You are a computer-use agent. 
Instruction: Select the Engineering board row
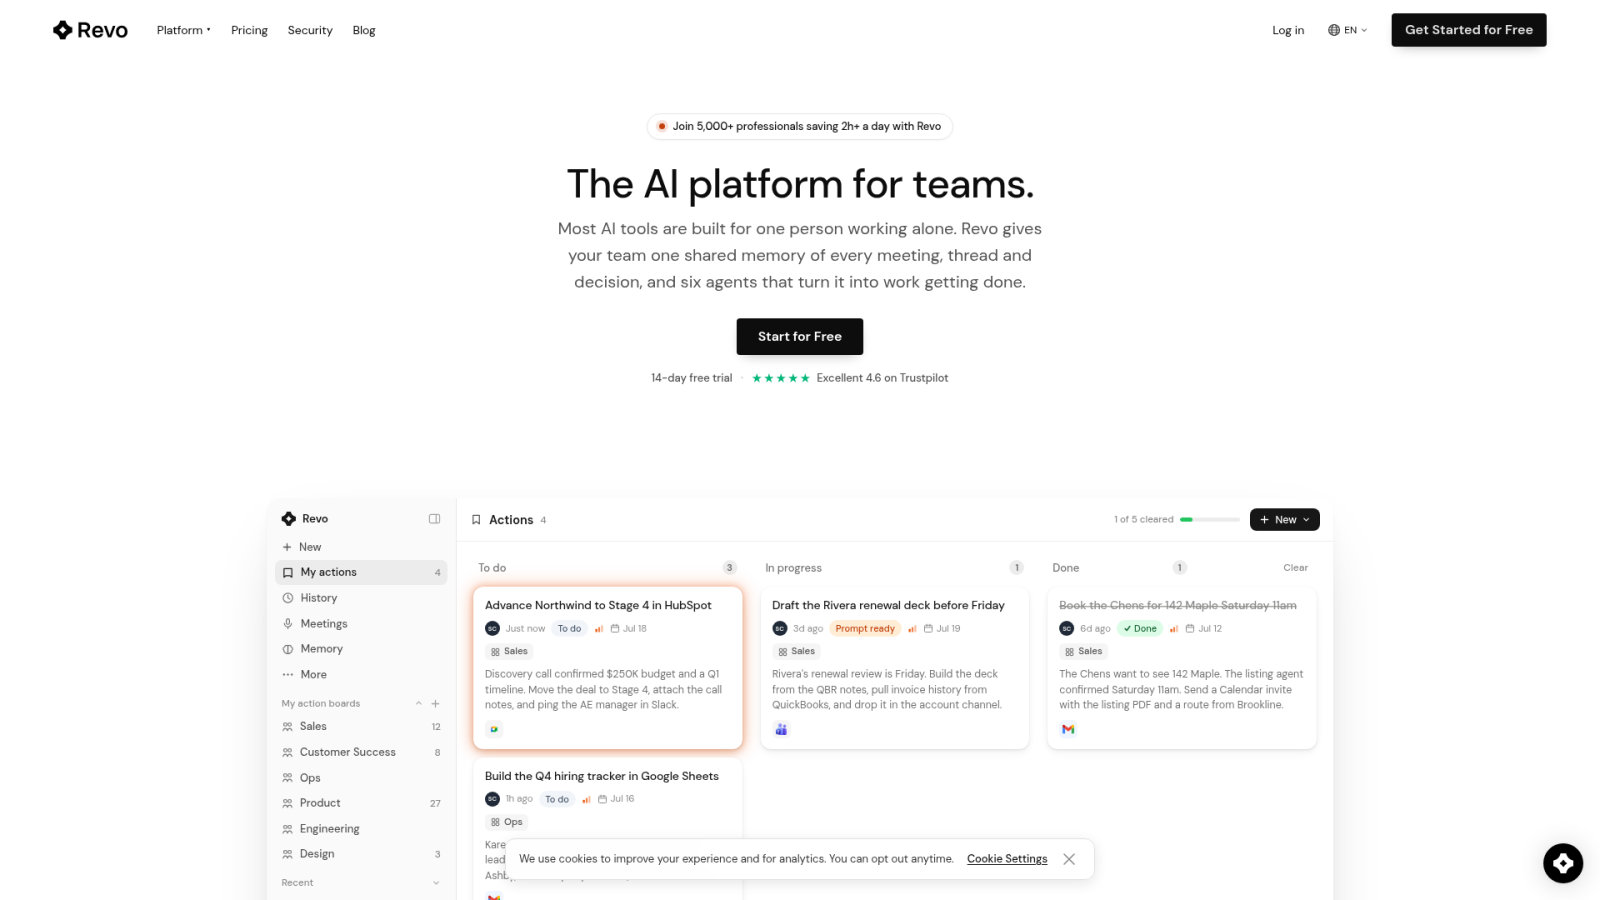pyautogui.click(x=361, y=829)
